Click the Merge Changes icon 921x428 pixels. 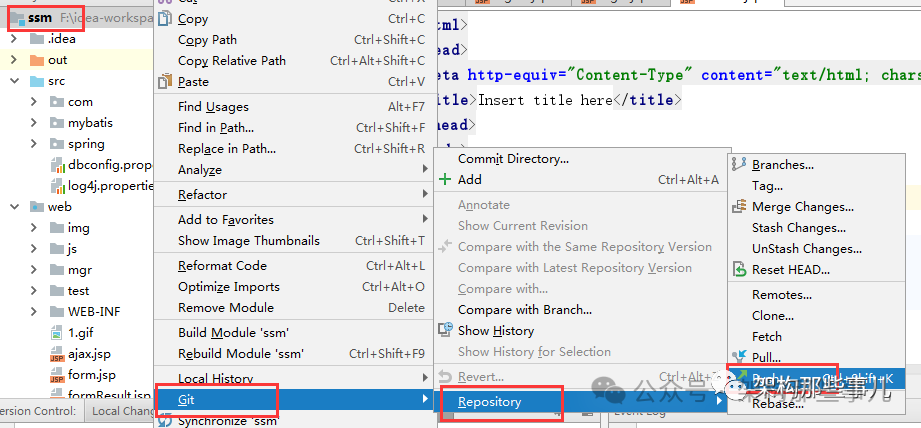coord(739,206)
